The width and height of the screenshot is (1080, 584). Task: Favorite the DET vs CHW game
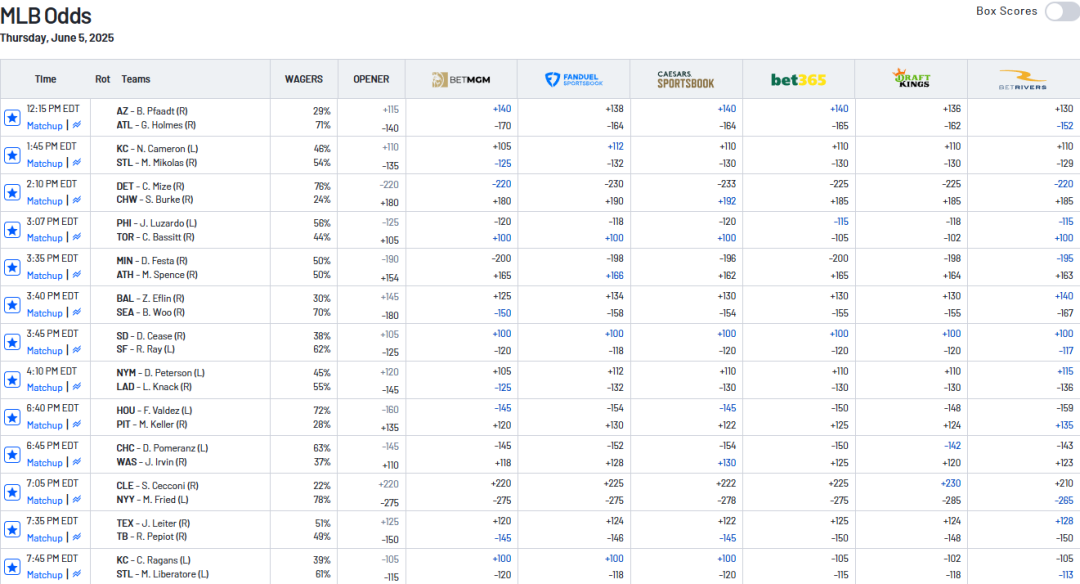[x=12, y=193]
